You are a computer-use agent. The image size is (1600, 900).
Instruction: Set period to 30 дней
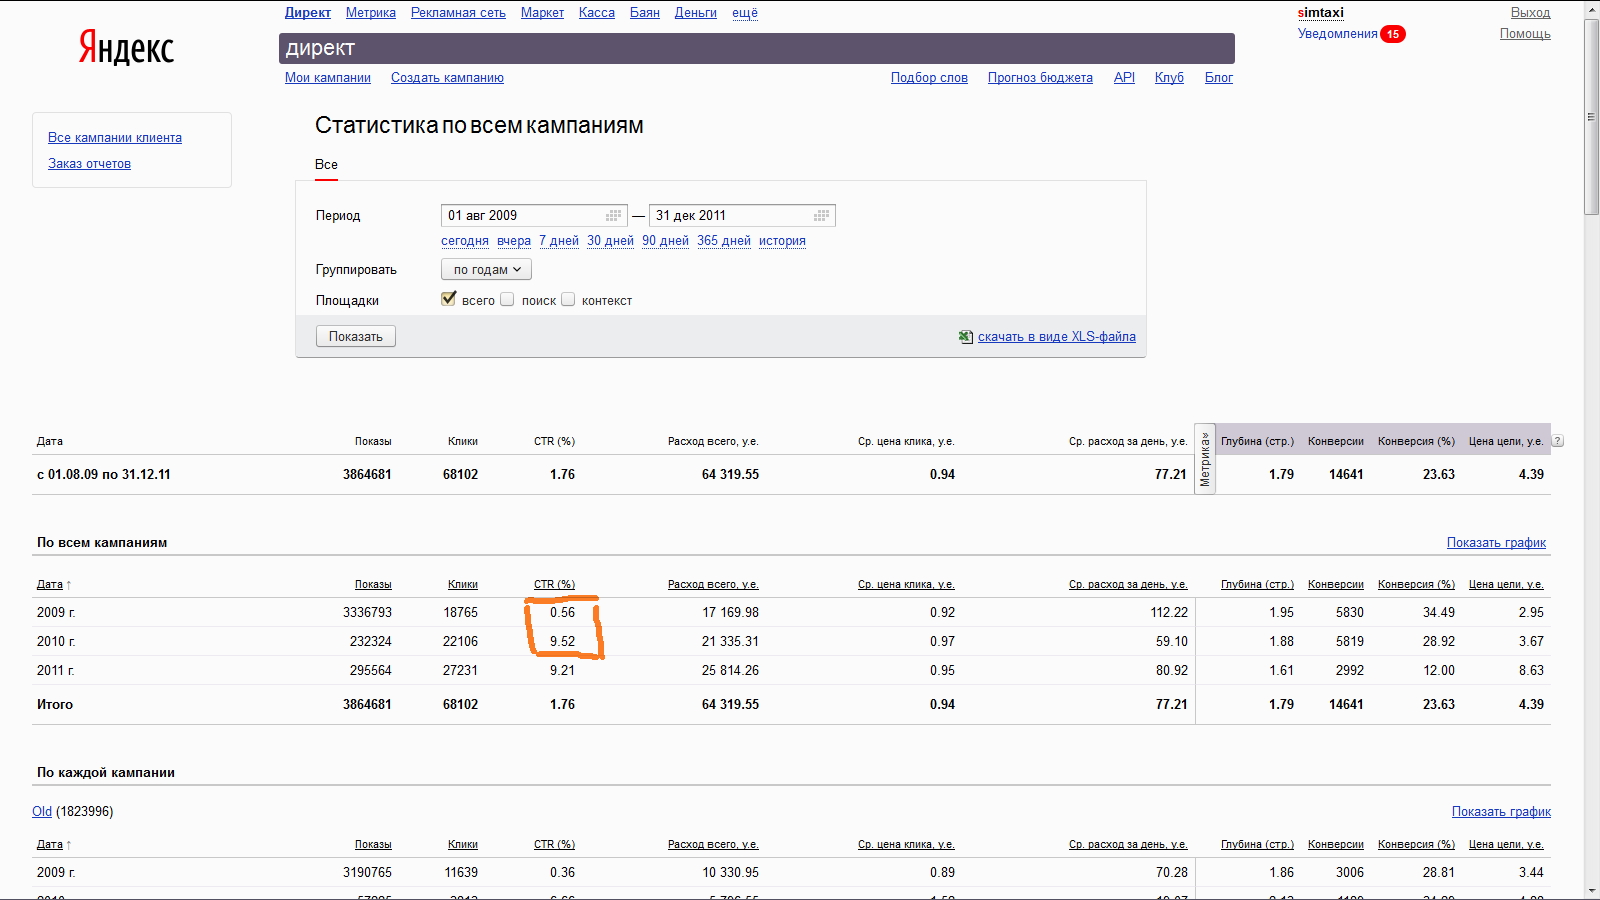coord(610,241)
